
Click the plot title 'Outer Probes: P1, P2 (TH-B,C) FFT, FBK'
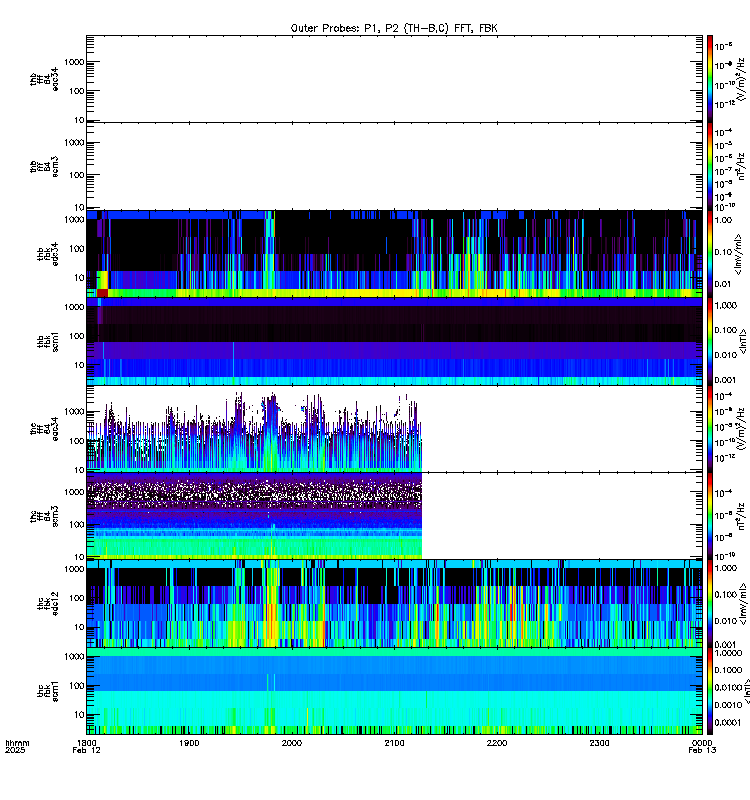tap(394, 28)
